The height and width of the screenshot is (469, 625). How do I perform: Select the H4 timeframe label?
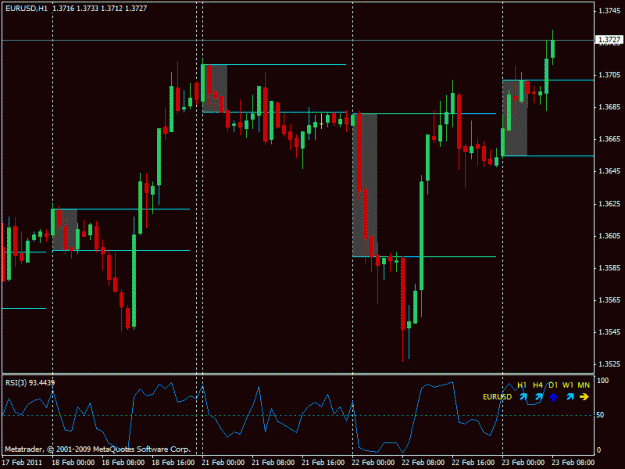(x=538, y=385)
